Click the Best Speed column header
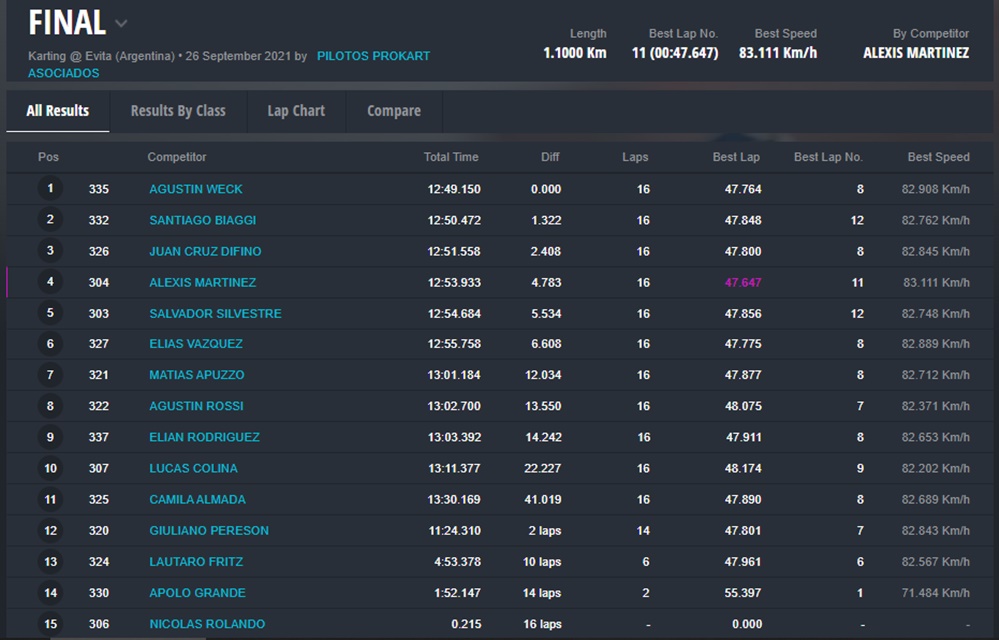 [x=938, y=157]
